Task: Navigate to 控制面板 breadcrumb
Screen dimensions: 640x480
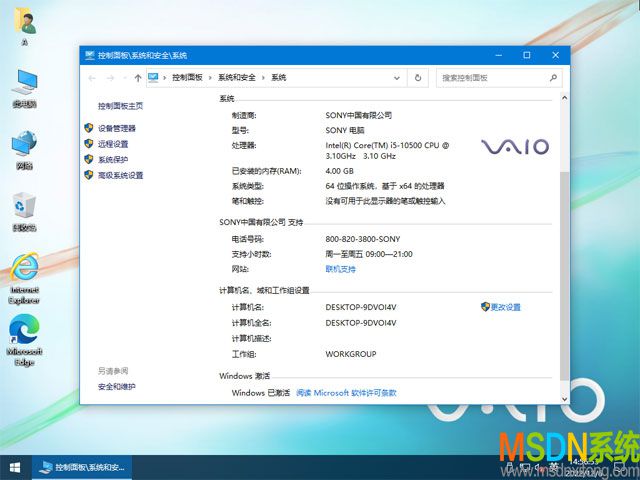Action: [x=187, y=77]
